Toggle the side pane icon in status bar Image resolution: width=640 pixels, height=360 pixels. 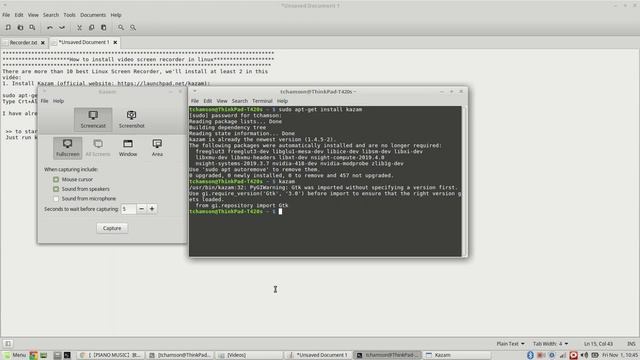(x=8, y=344)
